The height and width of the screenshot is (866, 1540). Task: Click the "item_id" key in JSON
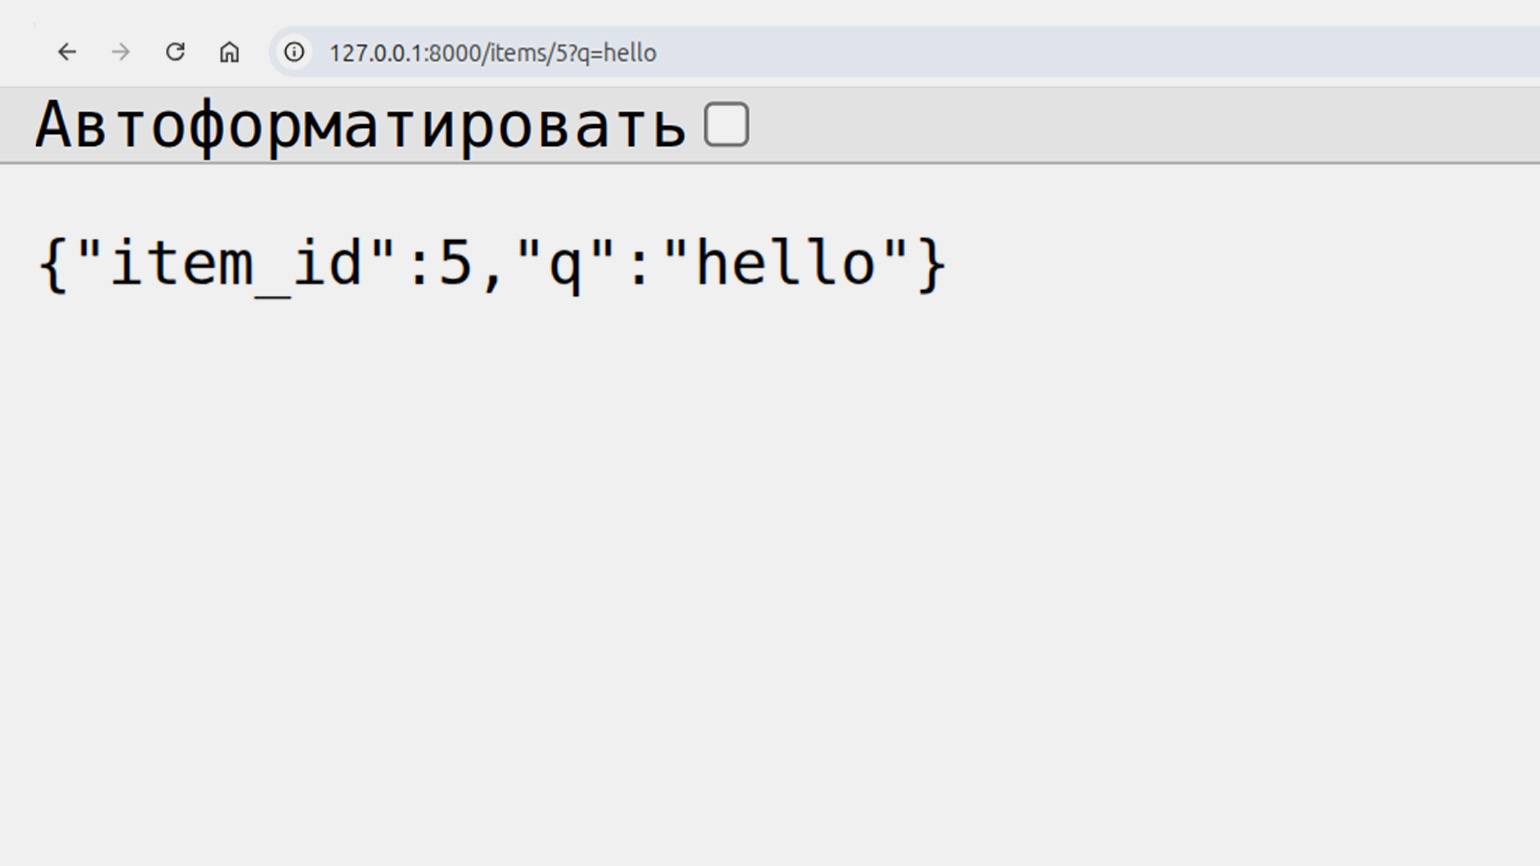[x=236, y=264]
